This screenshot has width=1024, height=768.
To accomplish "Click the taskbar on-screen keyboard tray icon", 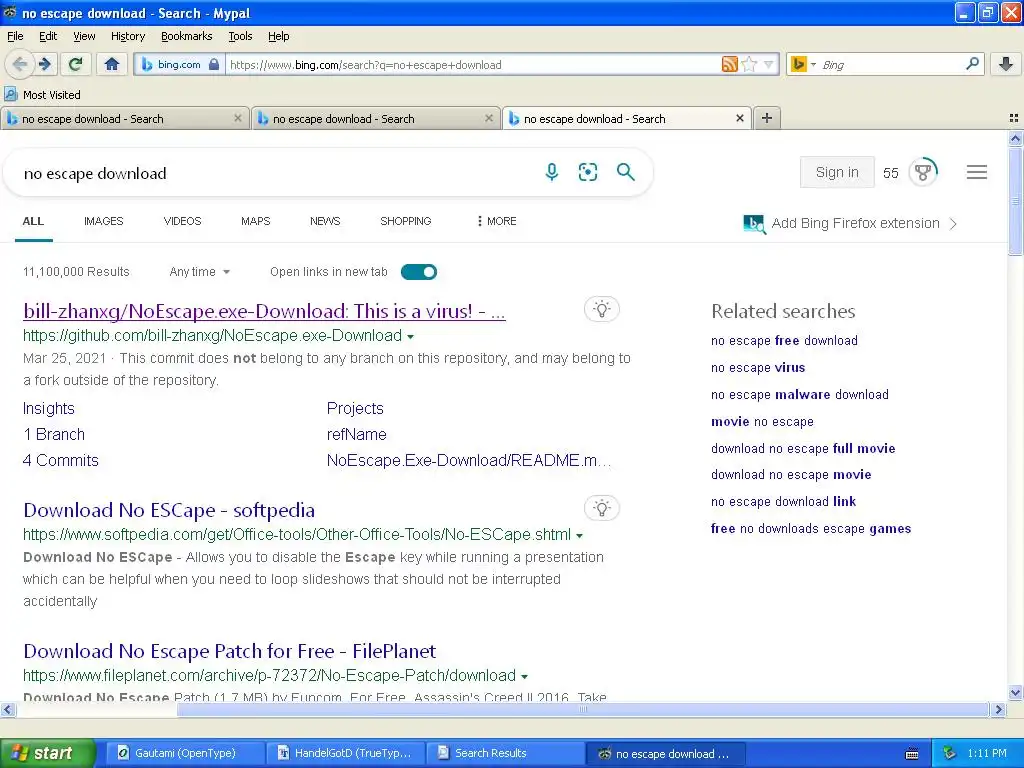I will click(x=912, y=754).
